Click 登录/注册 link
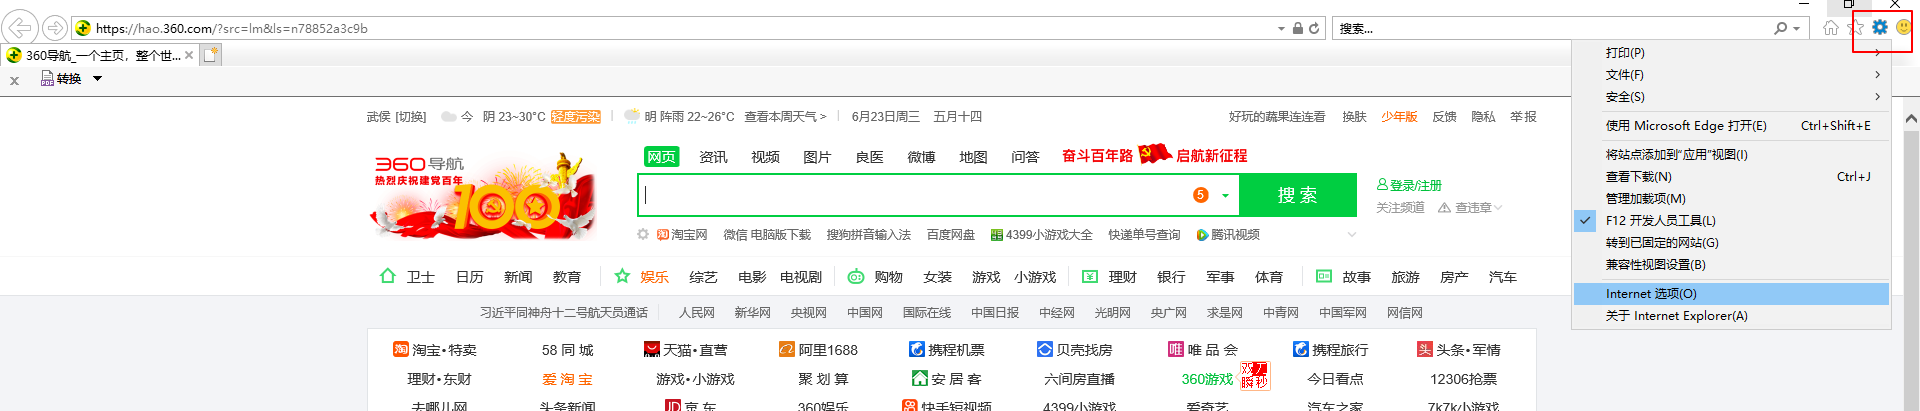This screenshot has height=411, width=1920. pos(1409,185)
